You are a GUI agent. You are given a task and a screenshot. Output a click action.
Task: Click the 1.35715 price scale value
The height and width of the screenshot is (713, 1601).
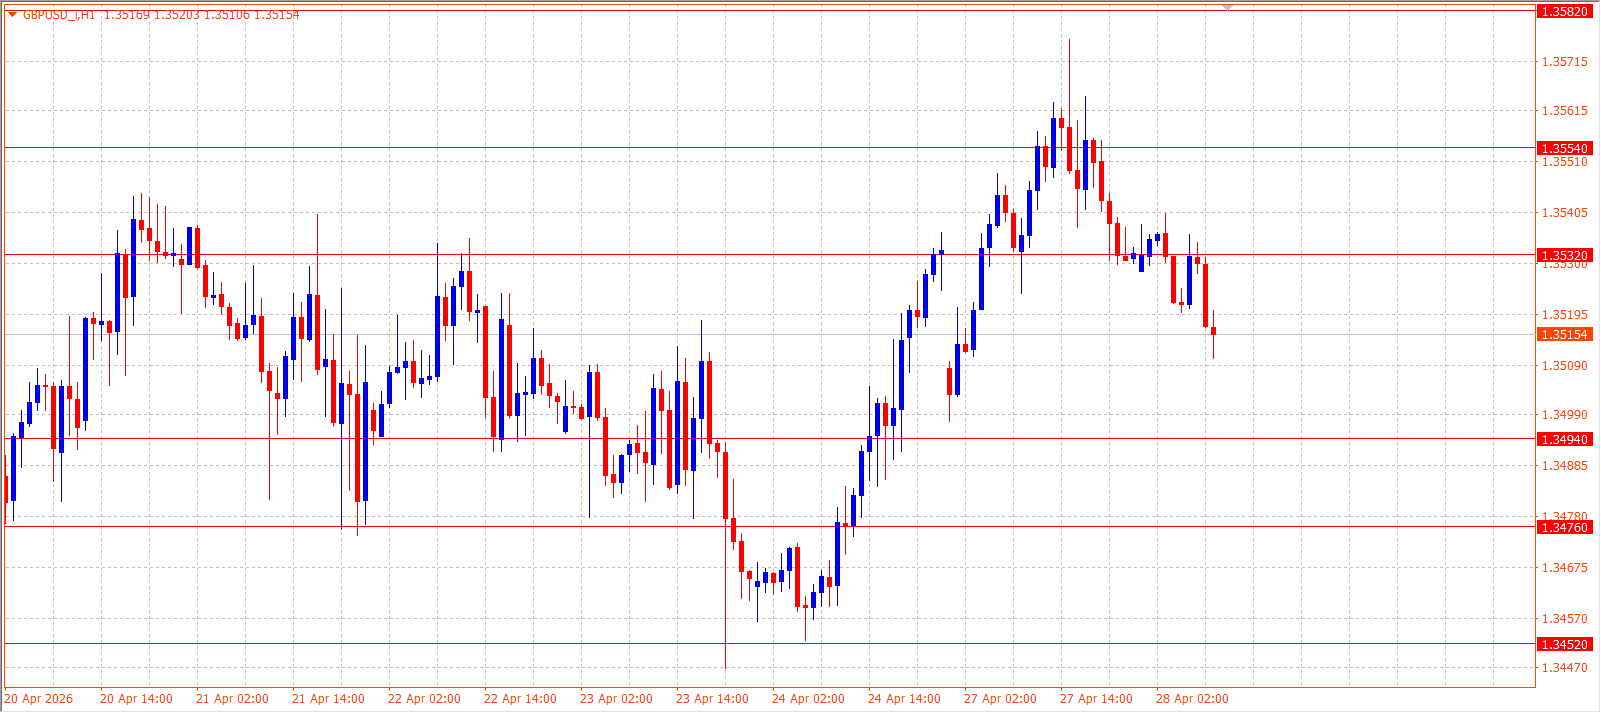(x=1565, y=62)
